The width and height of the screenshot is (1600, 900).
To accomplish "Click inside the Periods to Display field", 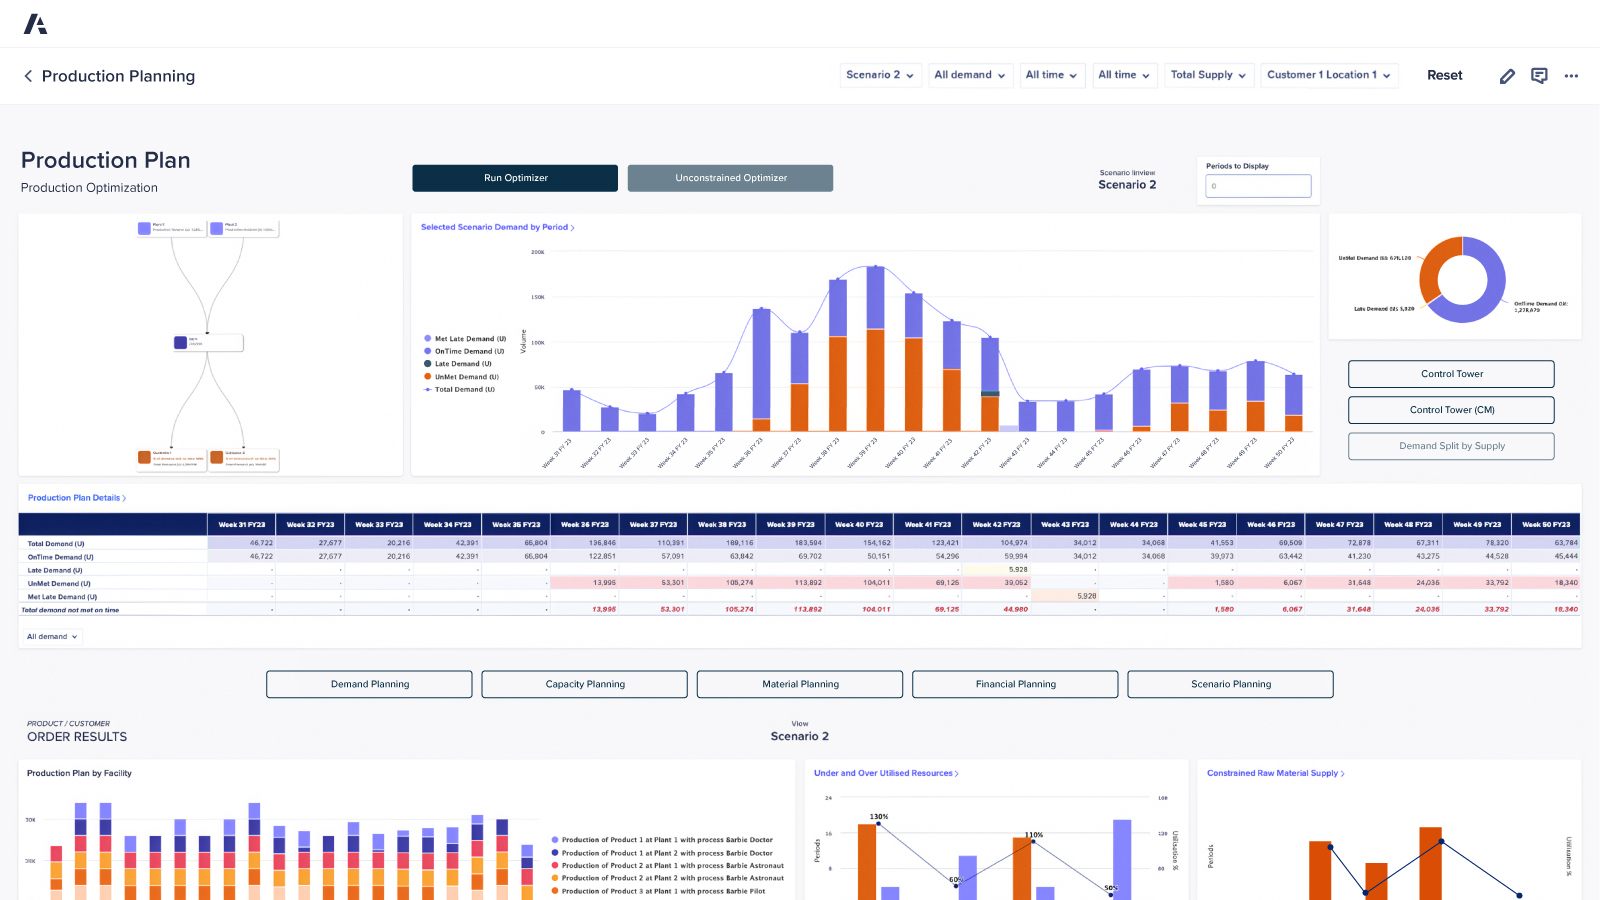I will point(1258,186).
